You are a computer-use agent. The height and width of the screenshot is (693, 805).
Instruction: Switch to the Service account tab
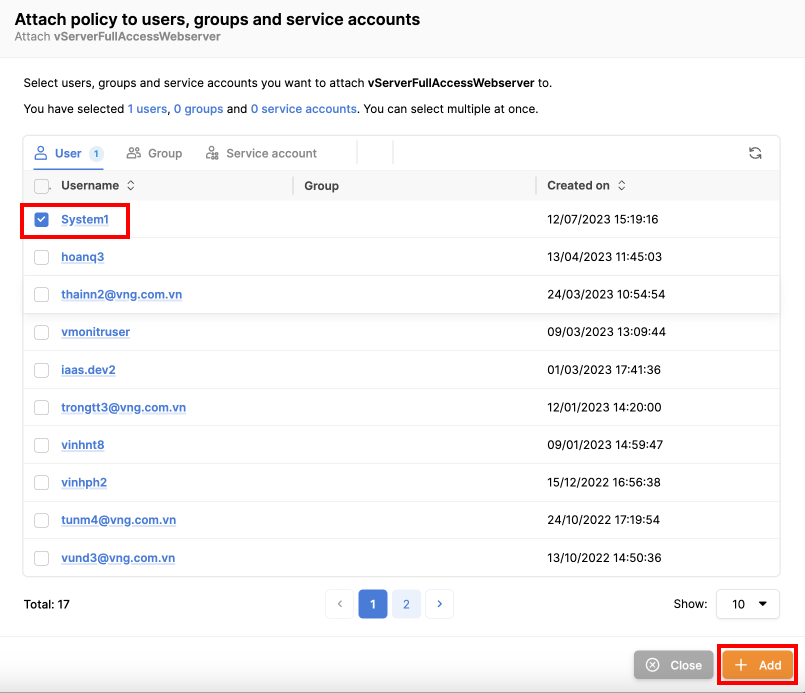pos(261,153)
